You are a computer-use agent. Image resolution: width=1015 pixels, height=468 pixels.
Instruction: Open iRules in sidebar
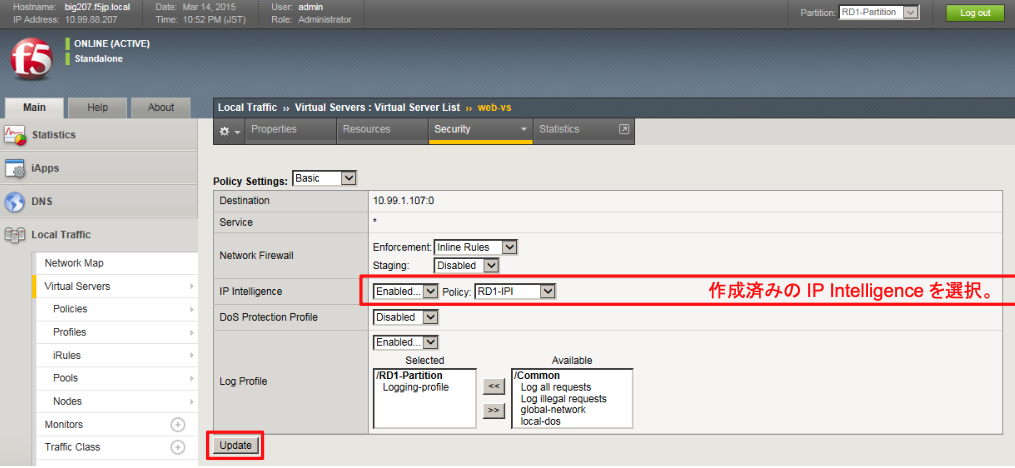[67, 356]
